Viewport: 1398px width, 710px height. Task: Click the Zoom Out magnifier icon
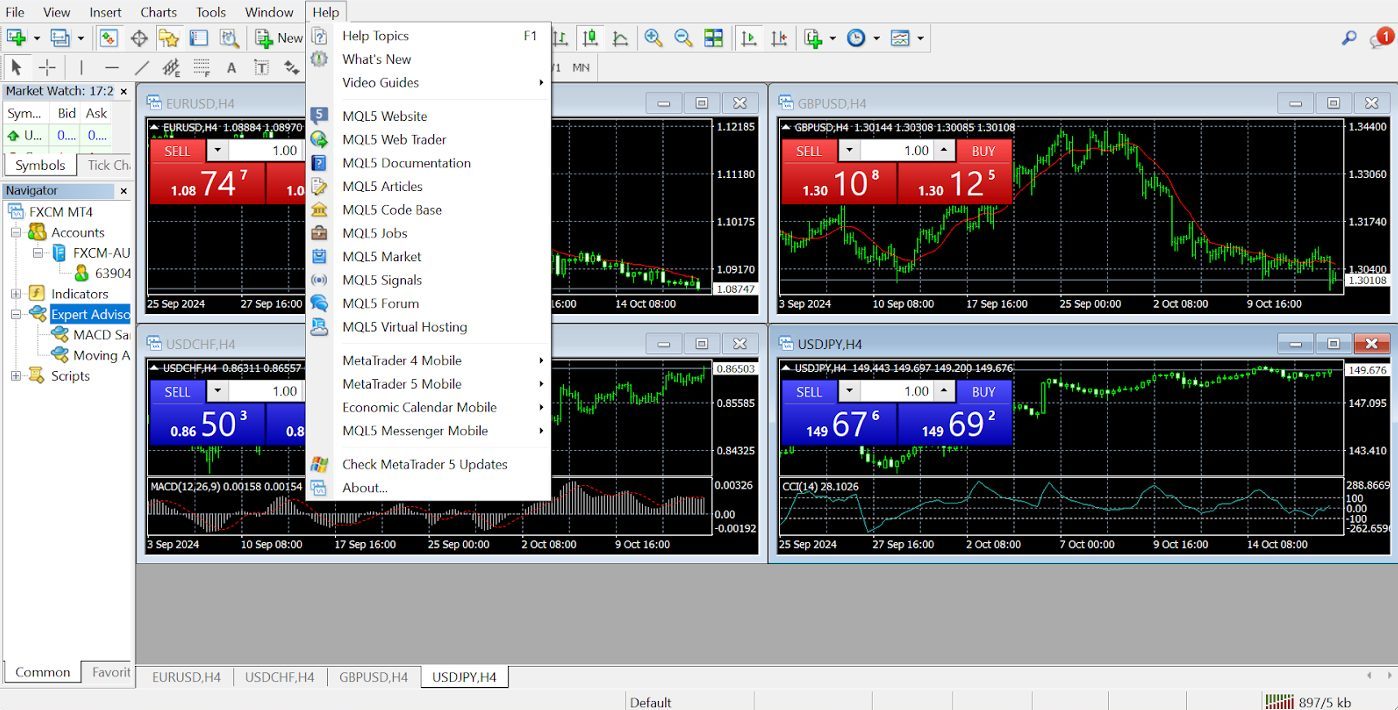click(683, 38)
